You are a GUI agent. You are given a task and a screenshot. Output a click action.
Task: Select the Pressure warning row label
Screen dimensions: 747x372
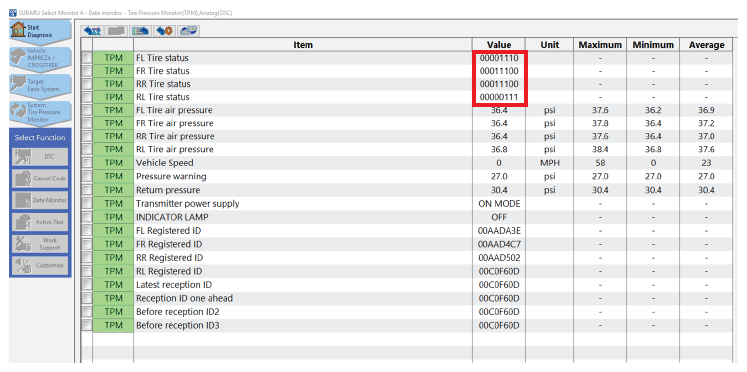coord(171,176)
